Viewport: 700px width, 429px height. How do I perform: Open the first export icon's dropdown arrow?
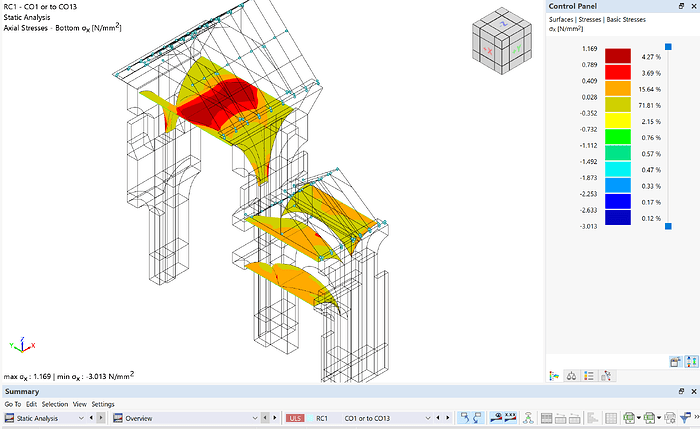[x=638, y=418]
